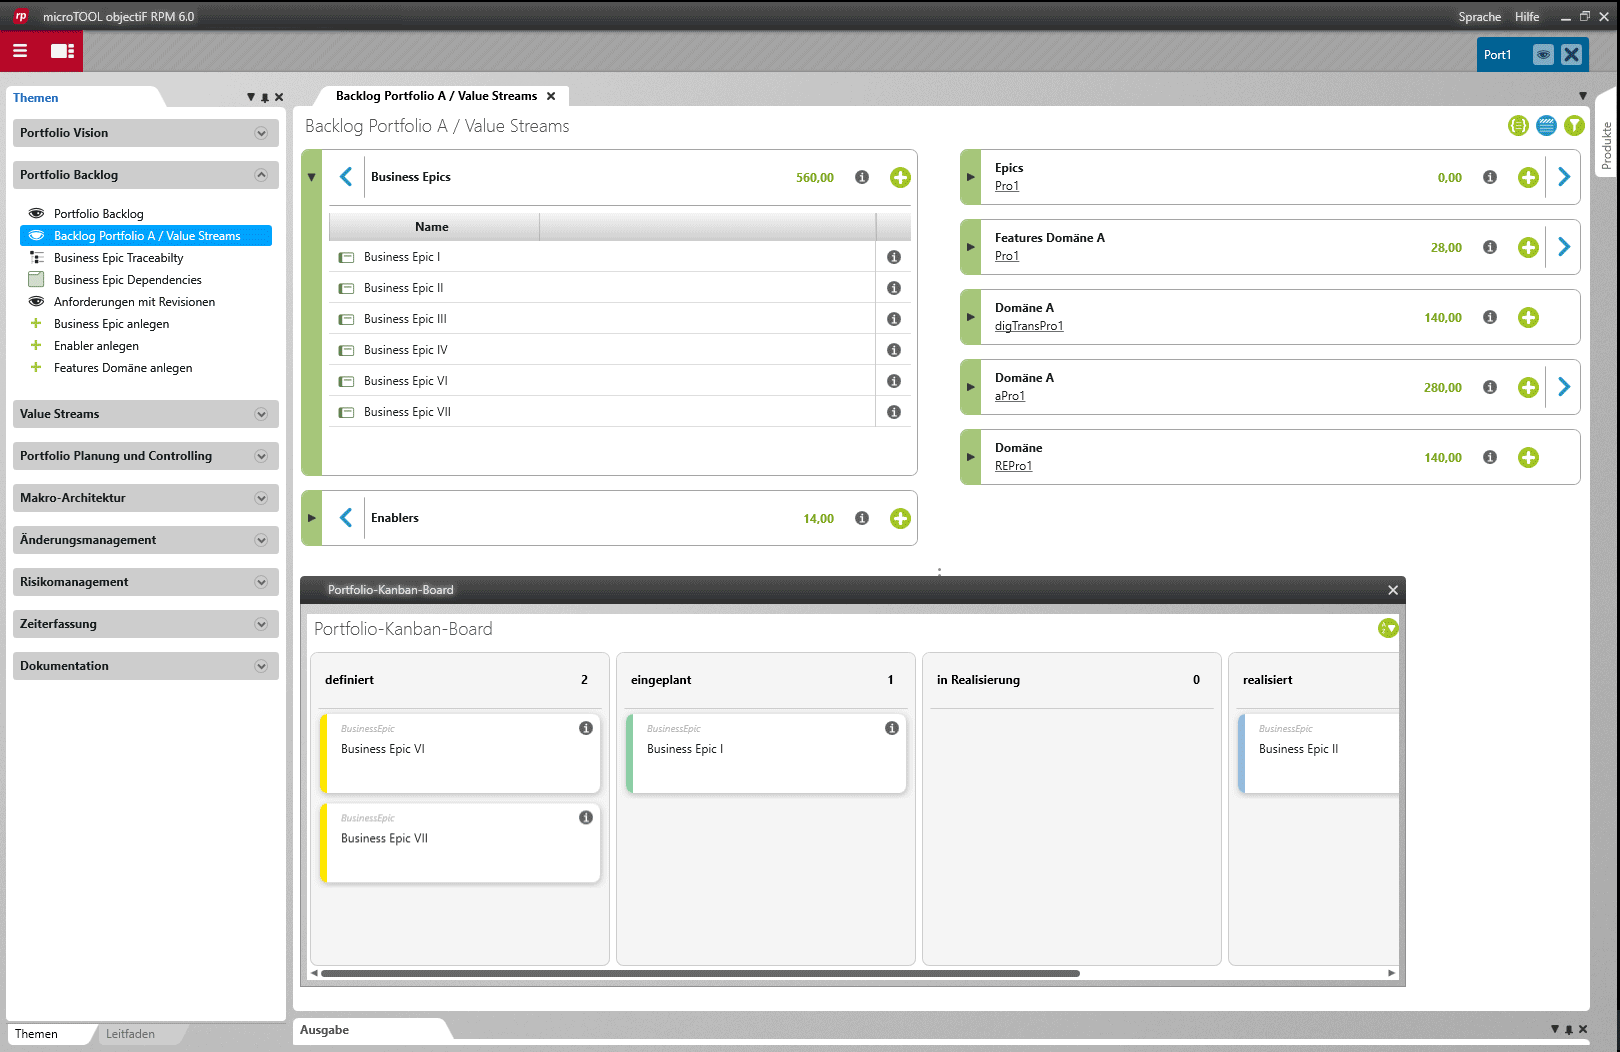Expand the Value Streams section
The height and width of the screenshot is (1052, 1620).
coord(145,414)
